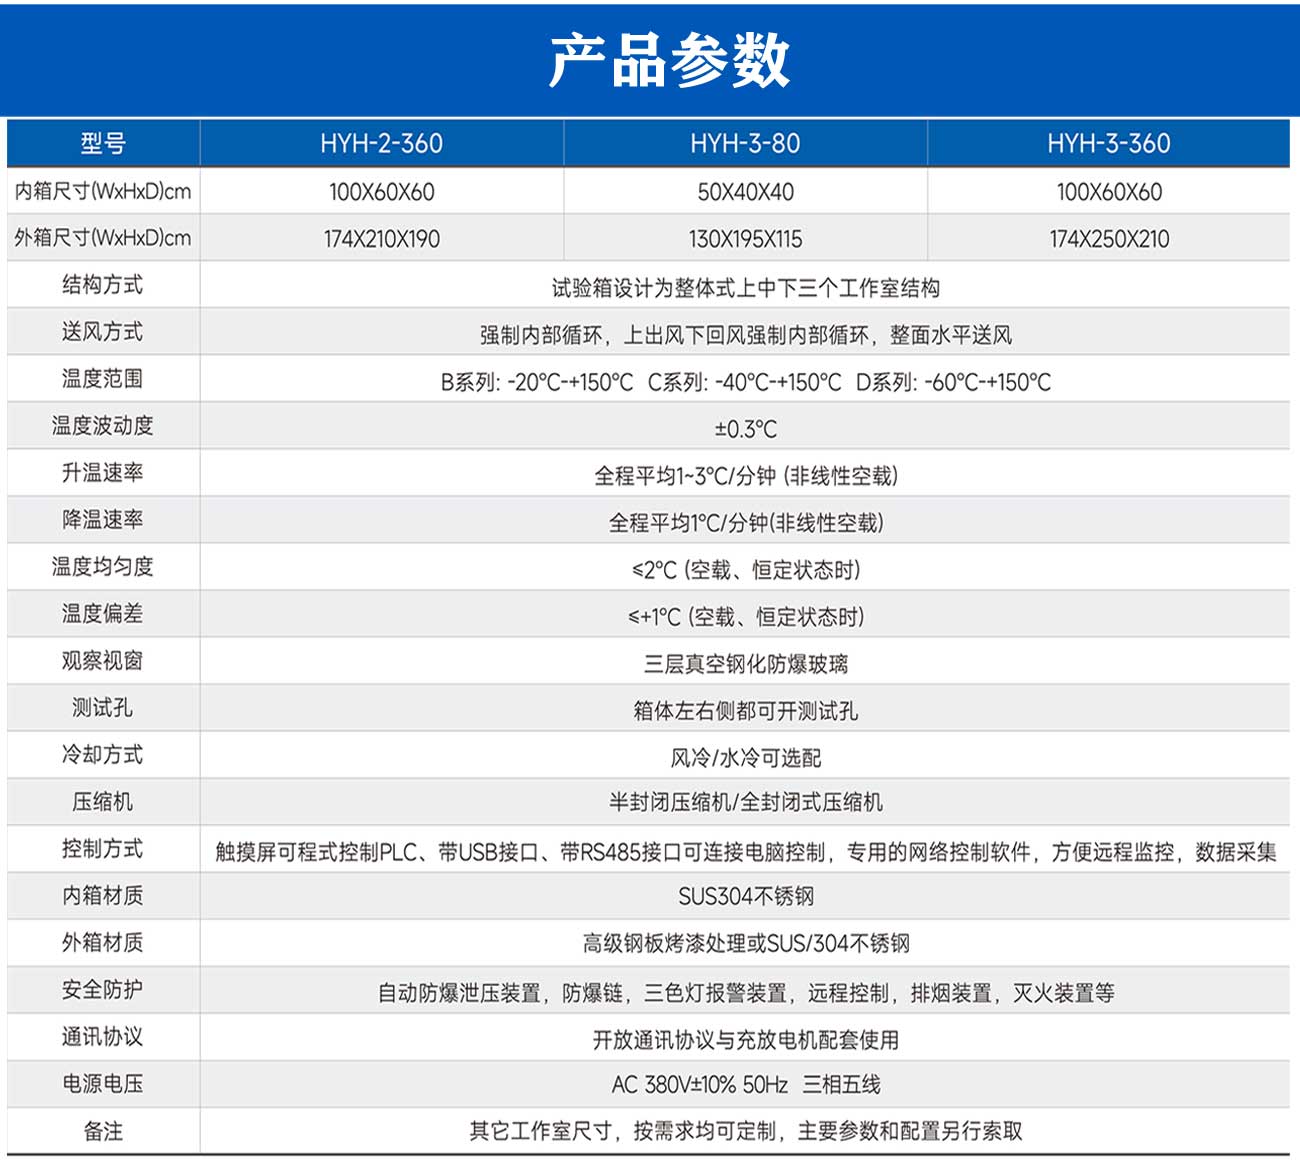Screen dimensions: 1300x1166
Task: Select the 送风方式 row label
Action: coord(103,332)
